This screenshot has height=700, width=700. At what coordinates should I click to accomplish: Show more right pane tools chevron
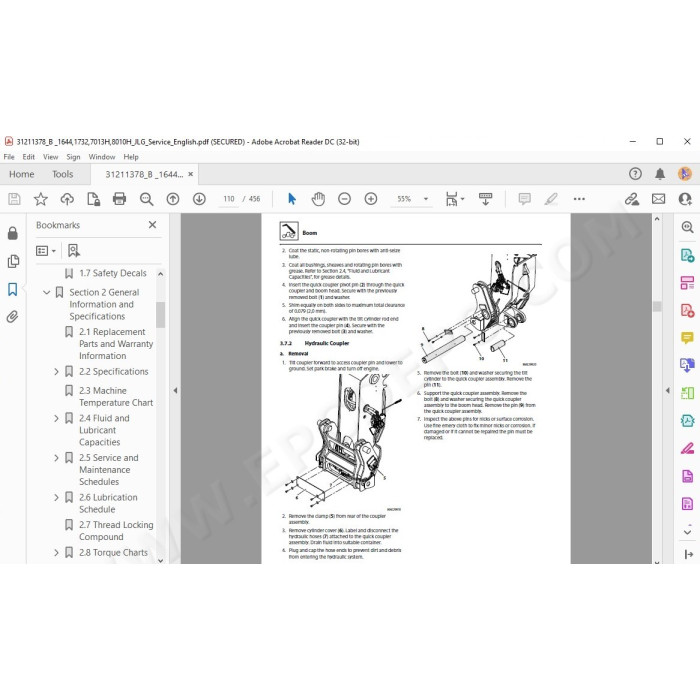coord(687,532)
